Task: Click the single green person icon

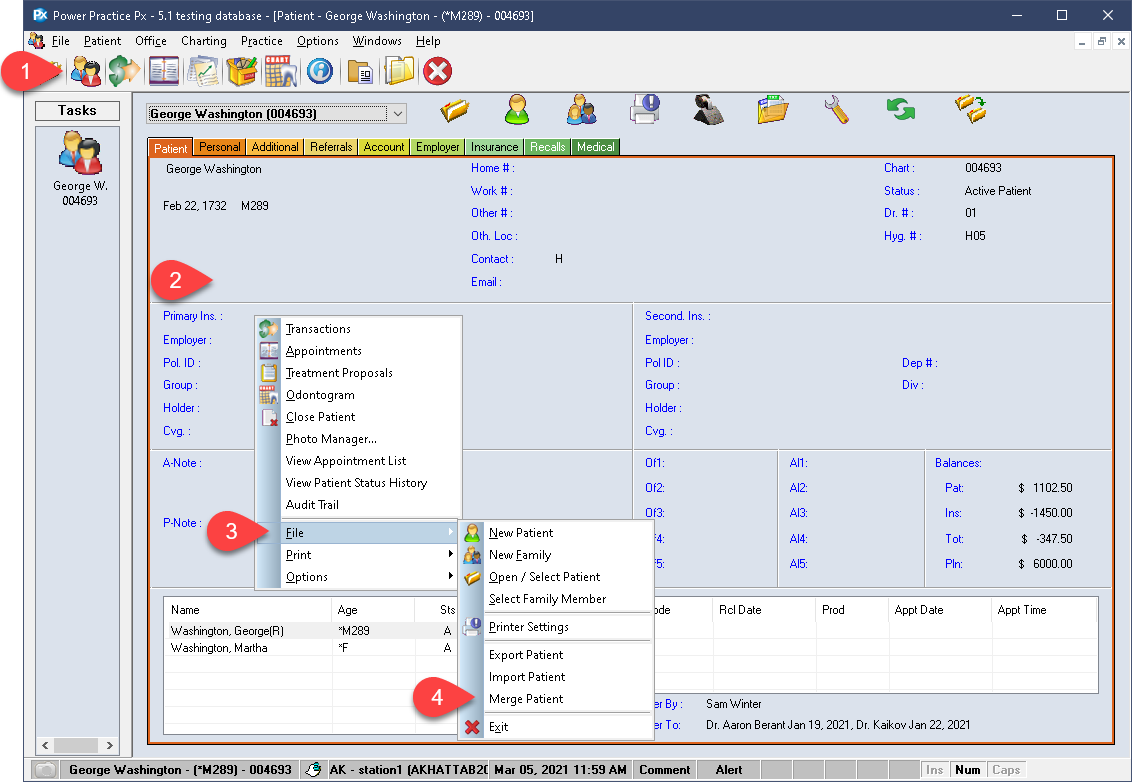Action: [517, 110]
